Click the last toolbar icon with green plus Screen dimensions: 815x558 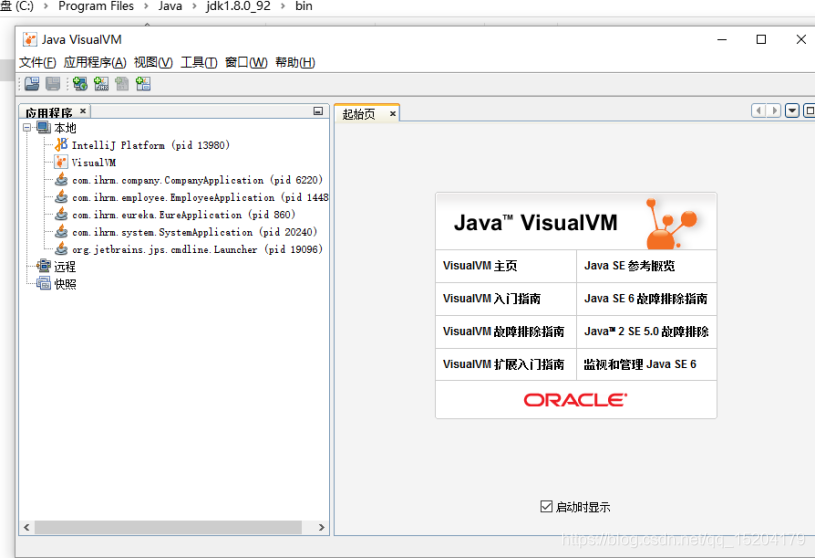(143, 84)
